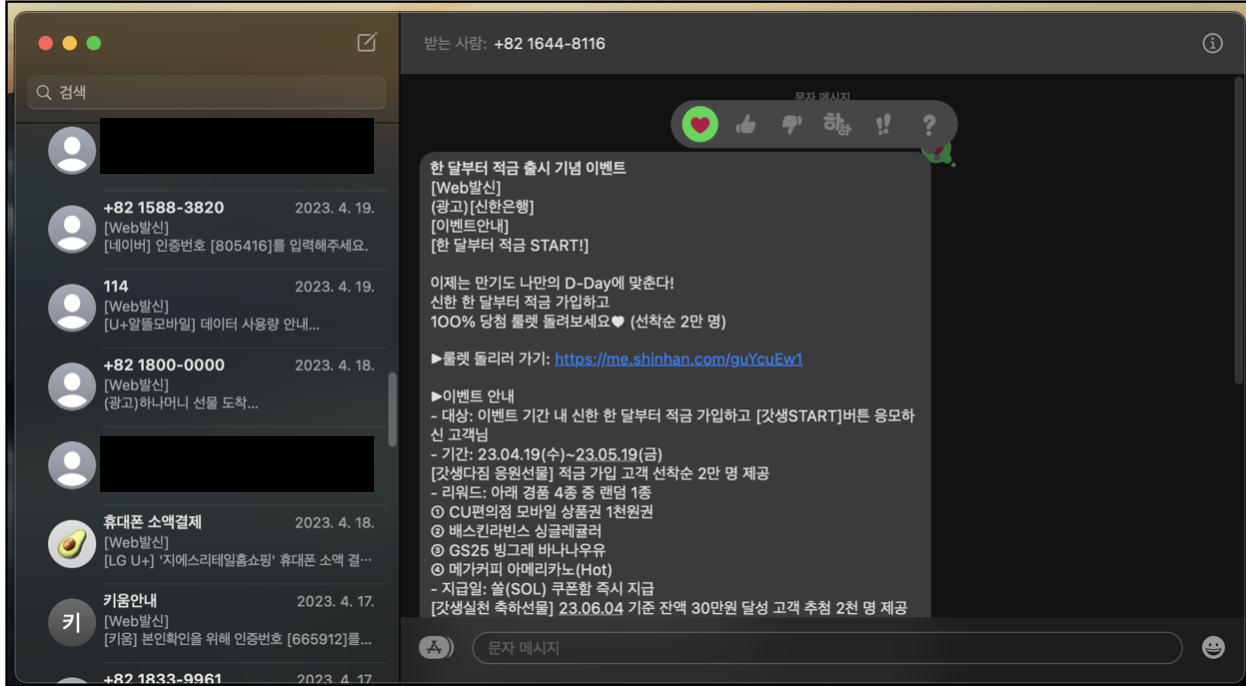Viewport: 1246px width, 686px height.
Task: Click avocado avatar of 휴대폰 소액결제
Action: 72,544
